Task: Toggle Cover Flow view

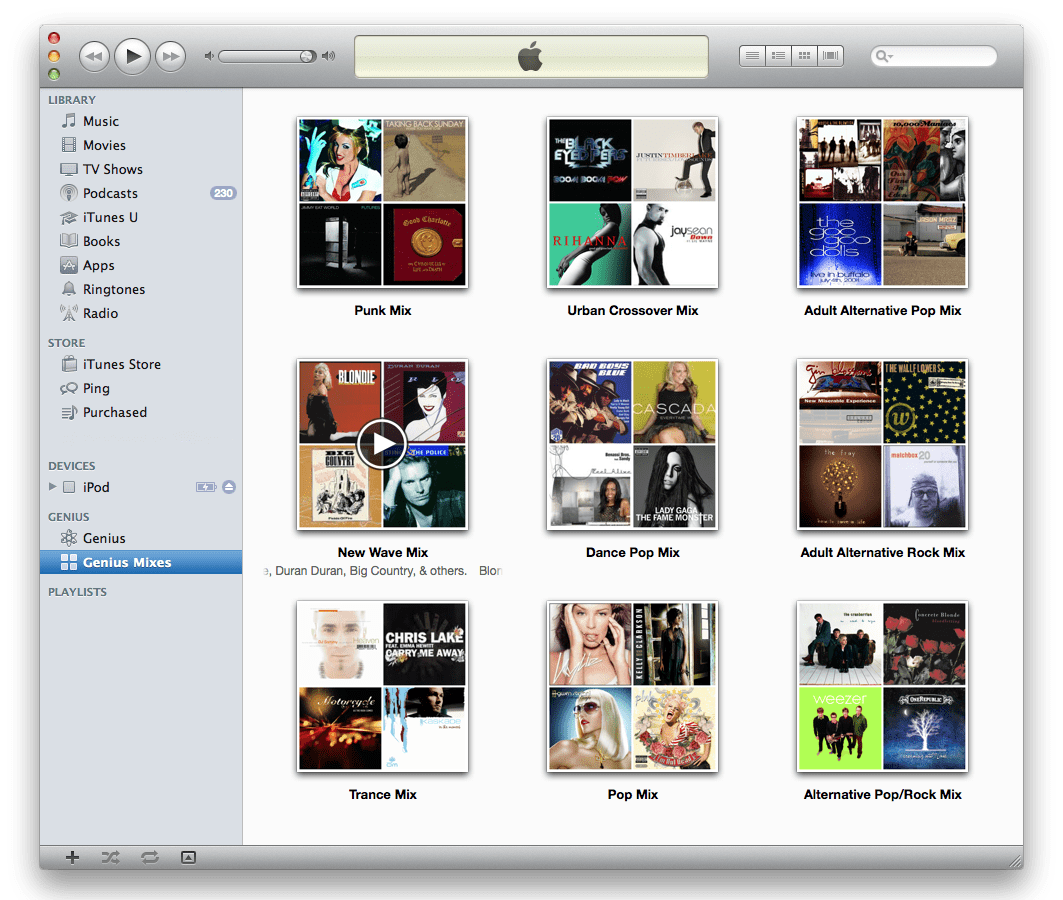Action: tap(830, 55)
